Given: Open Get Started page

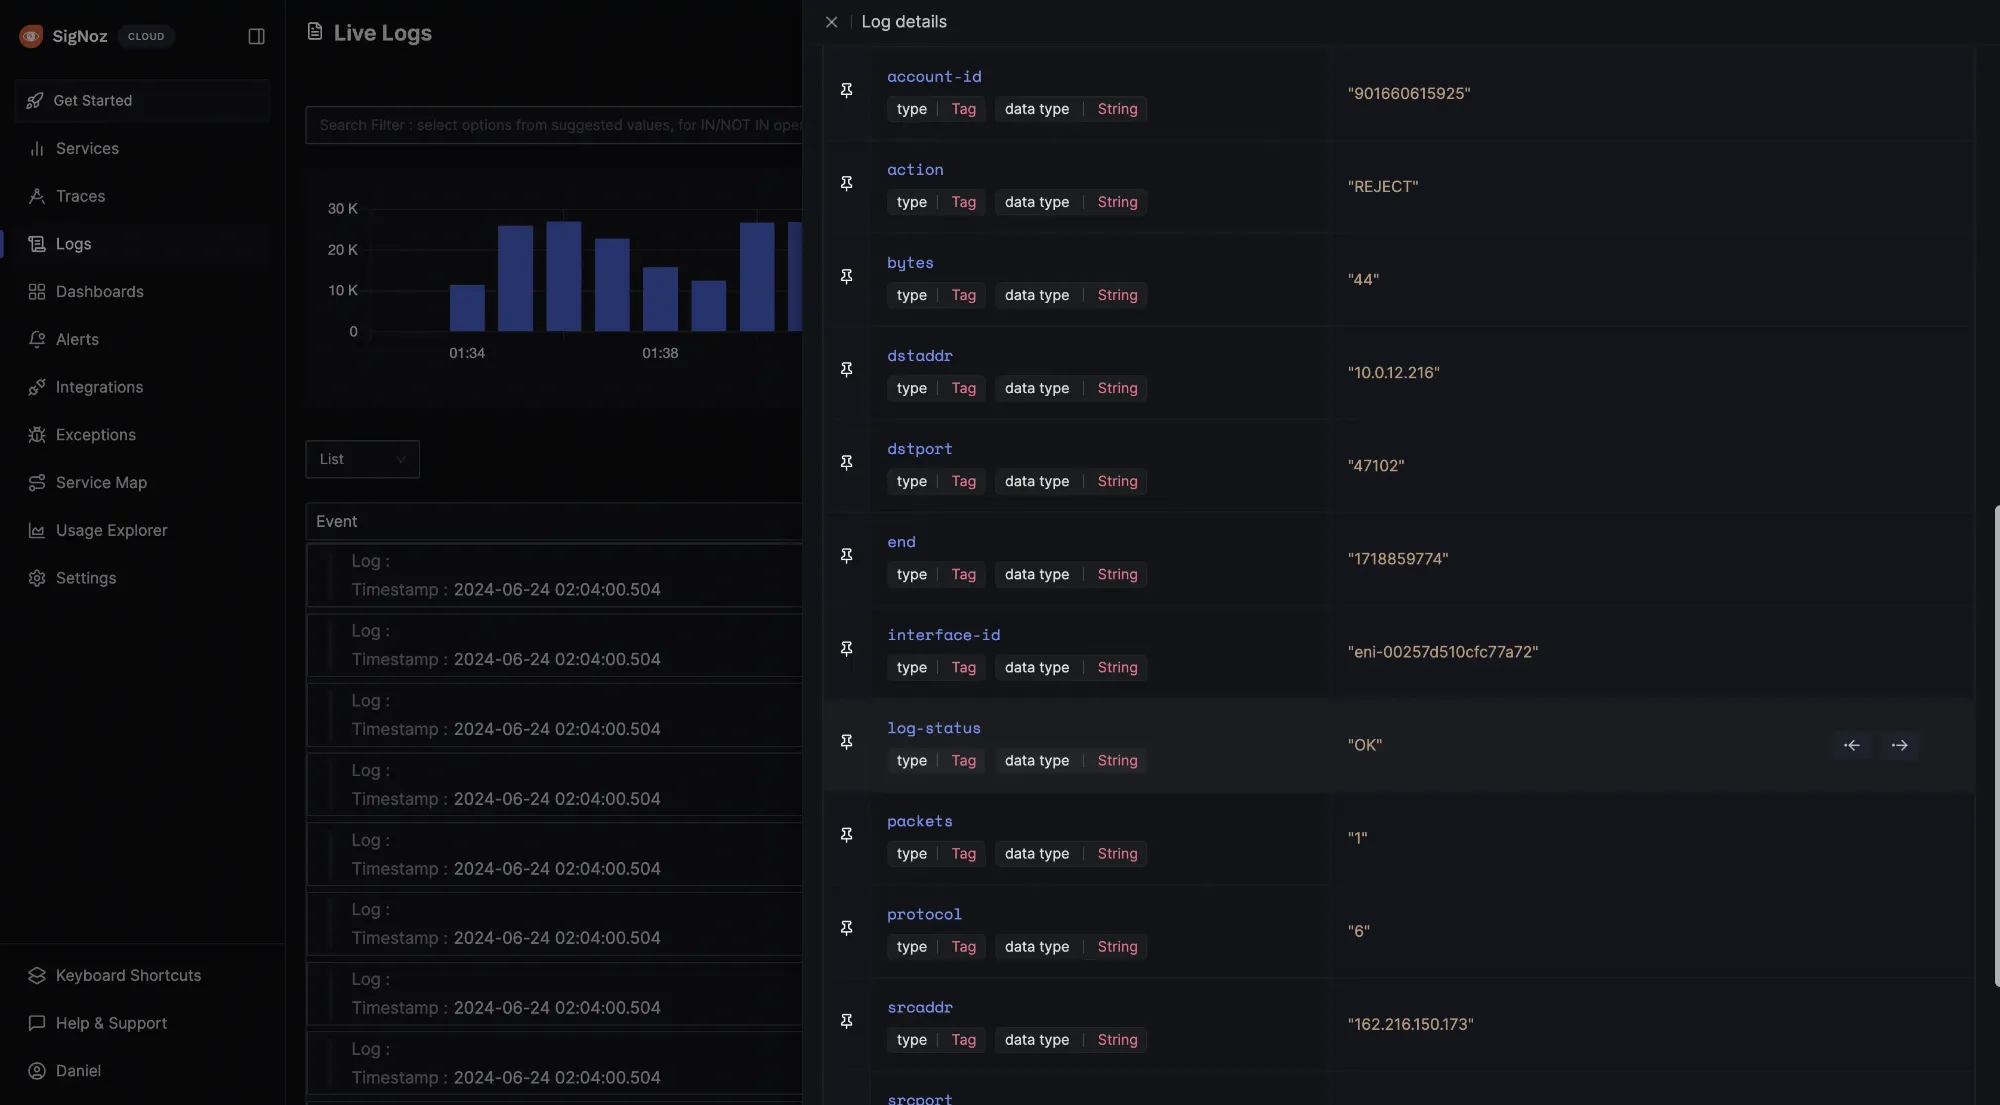Looking at the screenshot, I should click(x=142, y=100).
